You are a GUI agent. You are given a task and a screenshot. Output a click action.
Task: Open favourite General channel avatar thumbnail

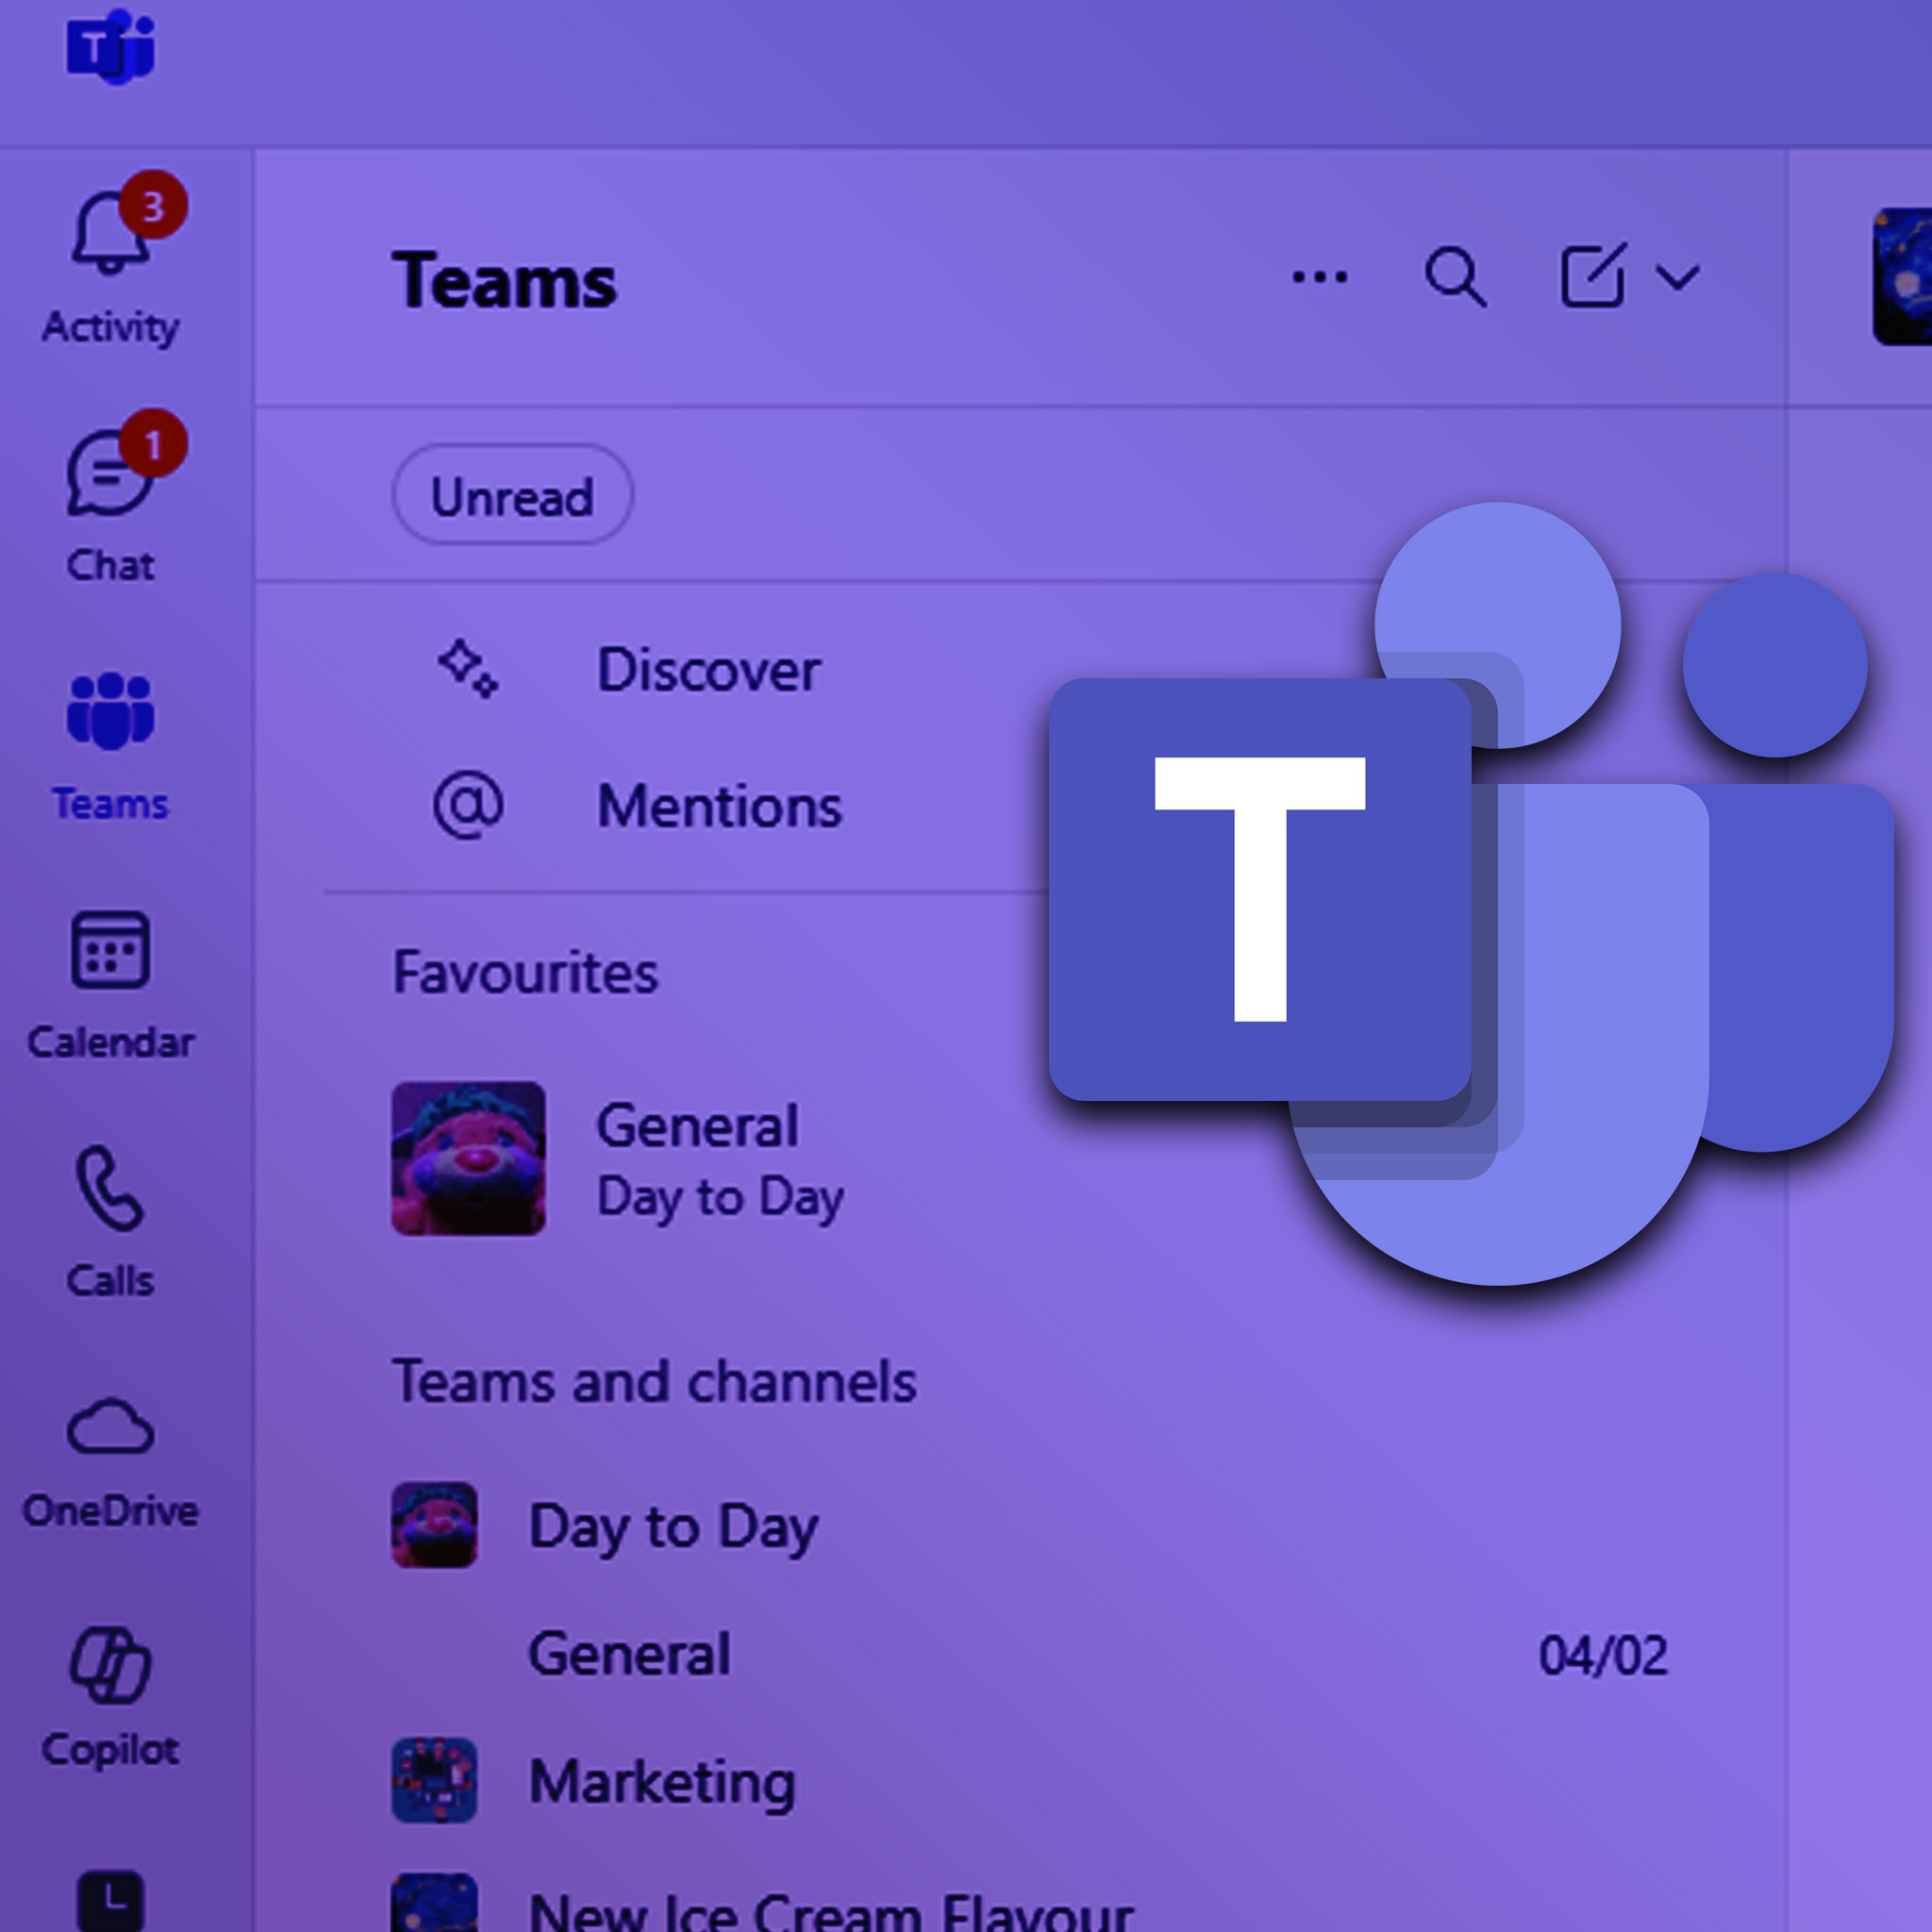click(x=468, y=1158)
